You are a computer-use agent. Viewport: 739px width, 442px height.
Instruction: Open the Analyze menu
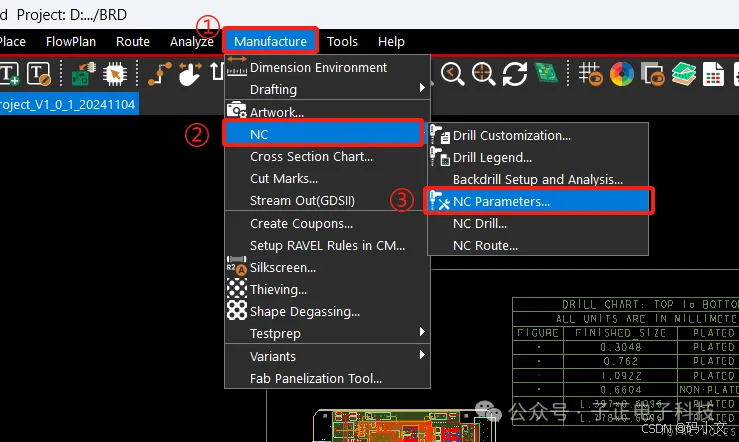coord(192,41)
